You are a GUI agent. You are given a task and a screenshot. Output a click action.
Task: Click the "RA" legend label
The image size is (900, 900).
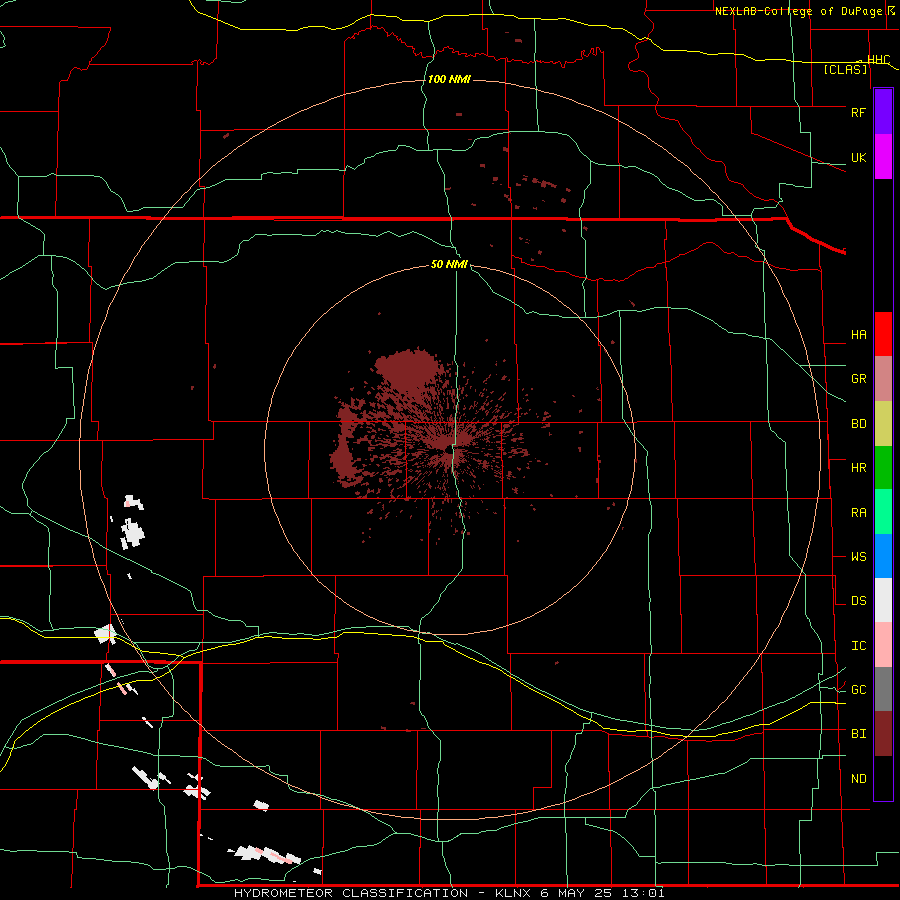(x=858, y=513)
